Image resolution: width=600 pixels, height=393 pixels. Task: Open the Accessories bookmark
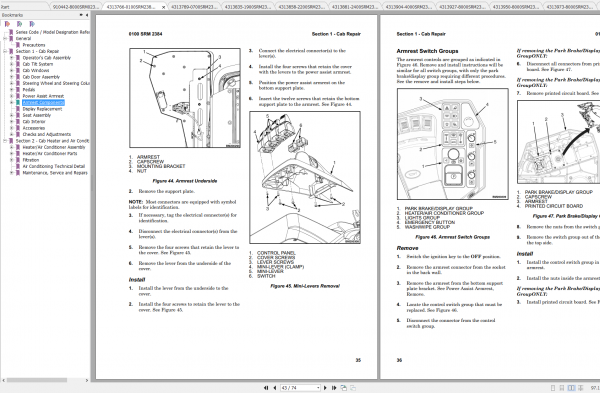34,128
